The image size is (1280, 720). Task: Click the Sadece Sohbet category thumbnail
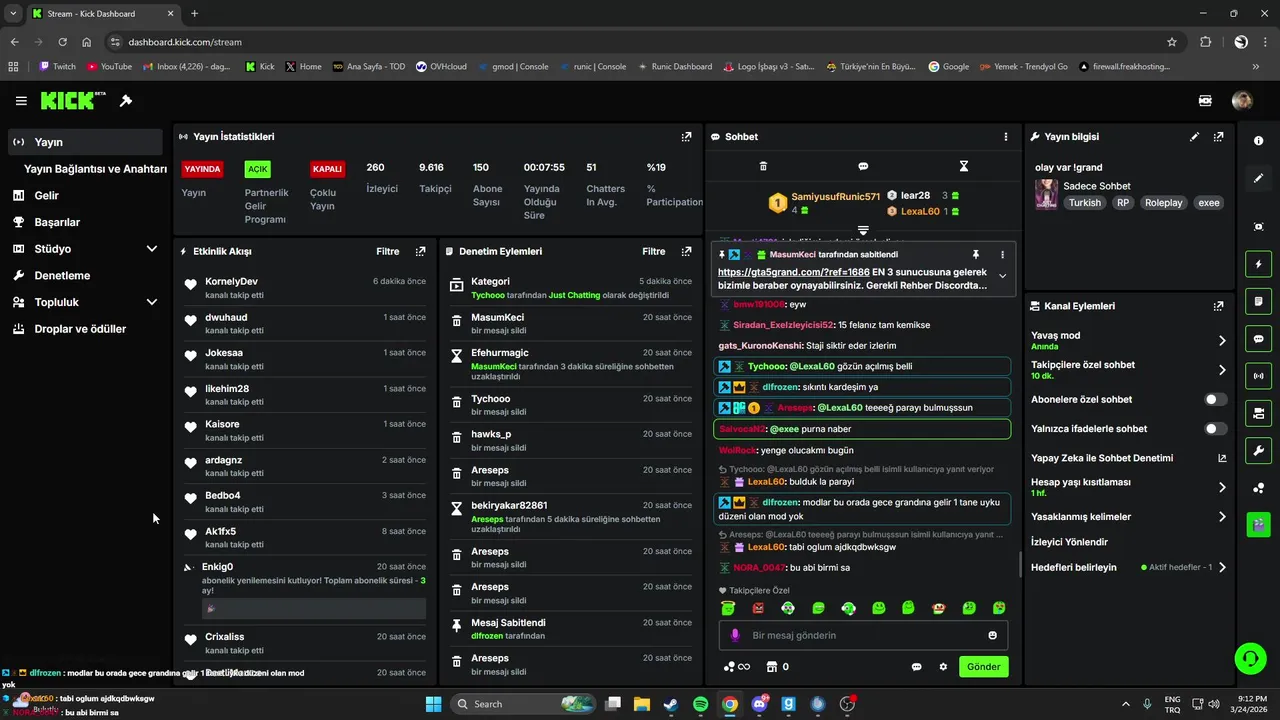pyautogui.click(x=1046, y=194)
